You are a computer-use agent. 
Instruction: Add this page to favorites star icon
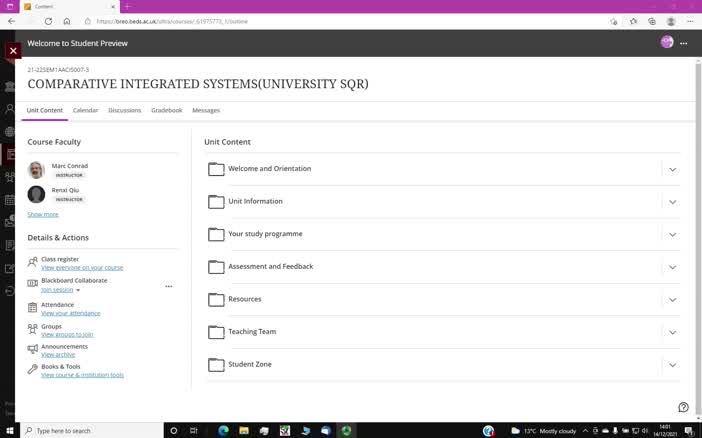click(x=613, y=21)
